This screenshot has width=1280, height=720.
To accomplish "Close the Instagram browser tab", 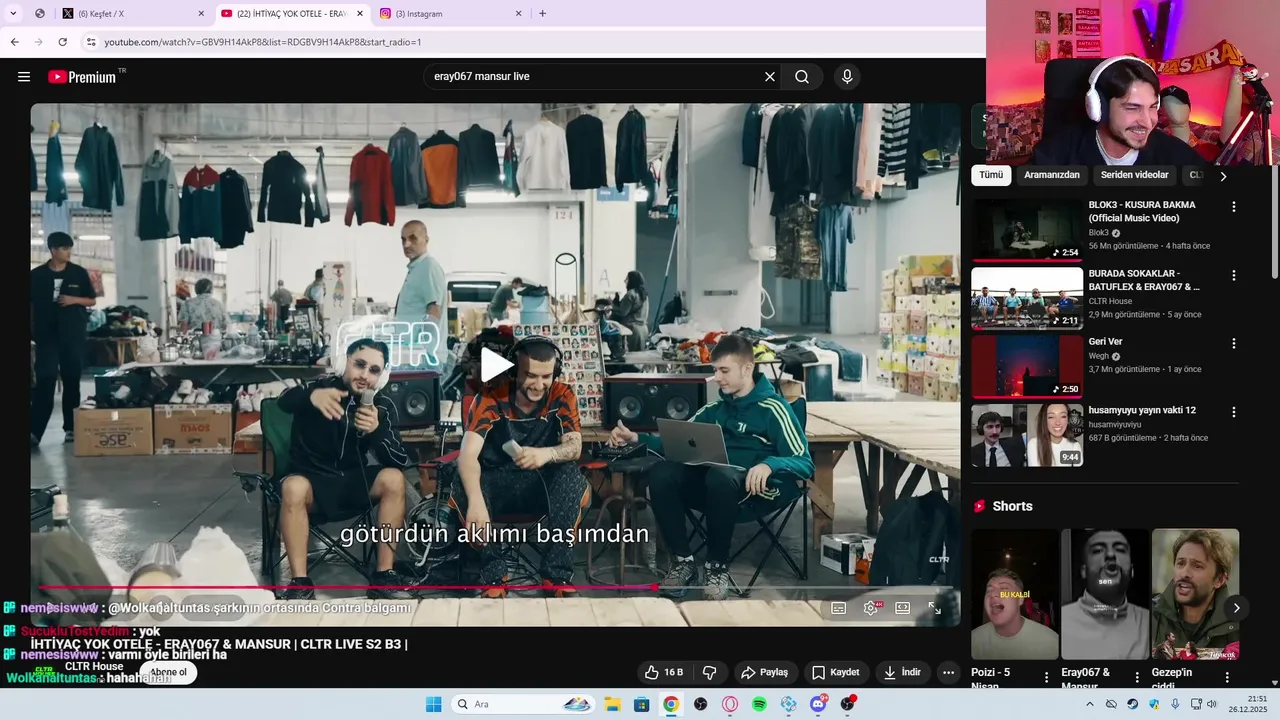I will [518, 14].
